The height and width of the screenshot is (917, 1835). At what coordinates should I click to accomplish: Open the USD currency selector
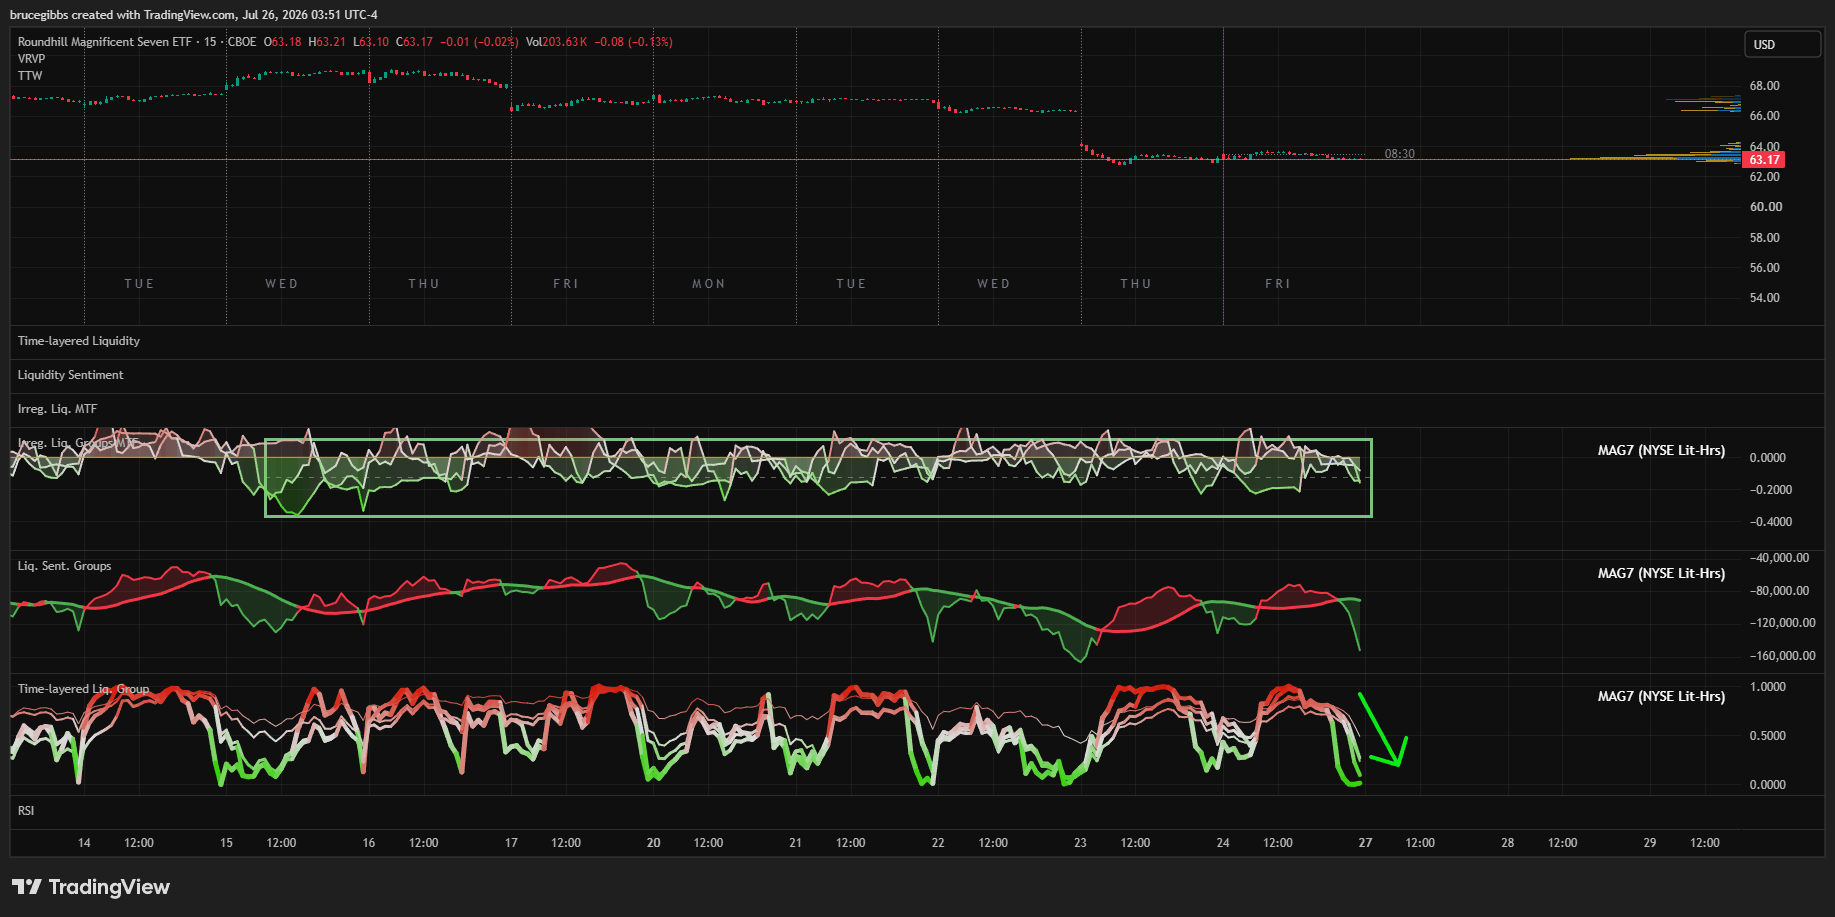1783,44
